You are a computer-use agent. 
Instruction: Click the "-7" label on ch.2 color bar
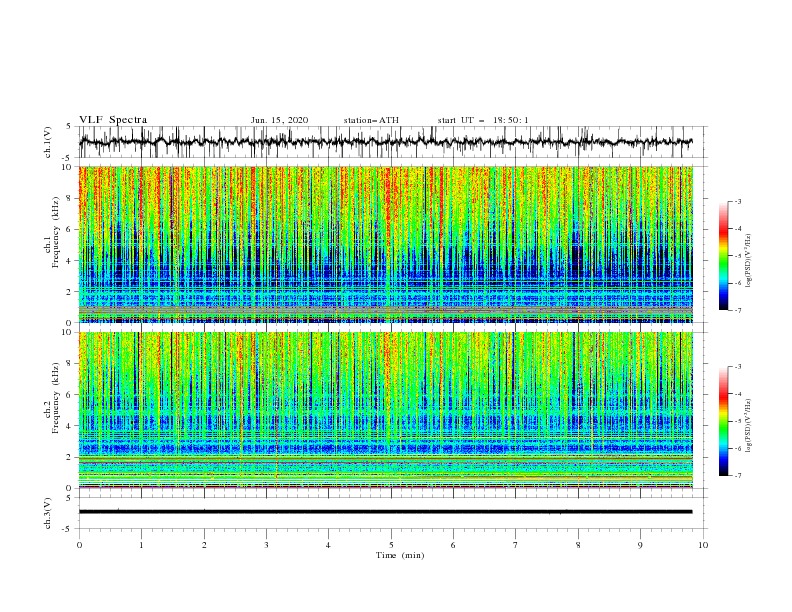[738, 475]
